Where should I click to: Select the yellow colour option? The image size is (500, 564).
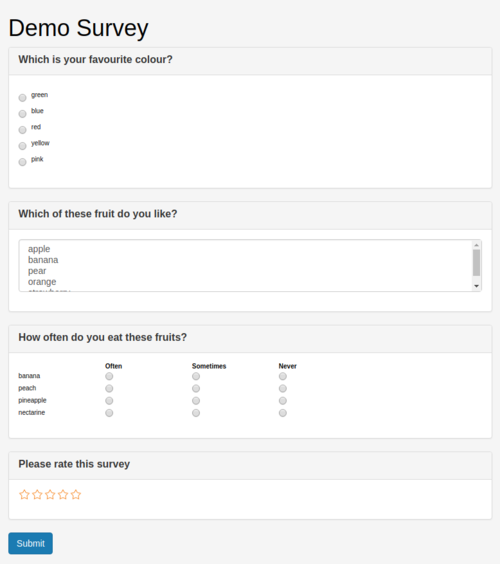coord(22,146)
